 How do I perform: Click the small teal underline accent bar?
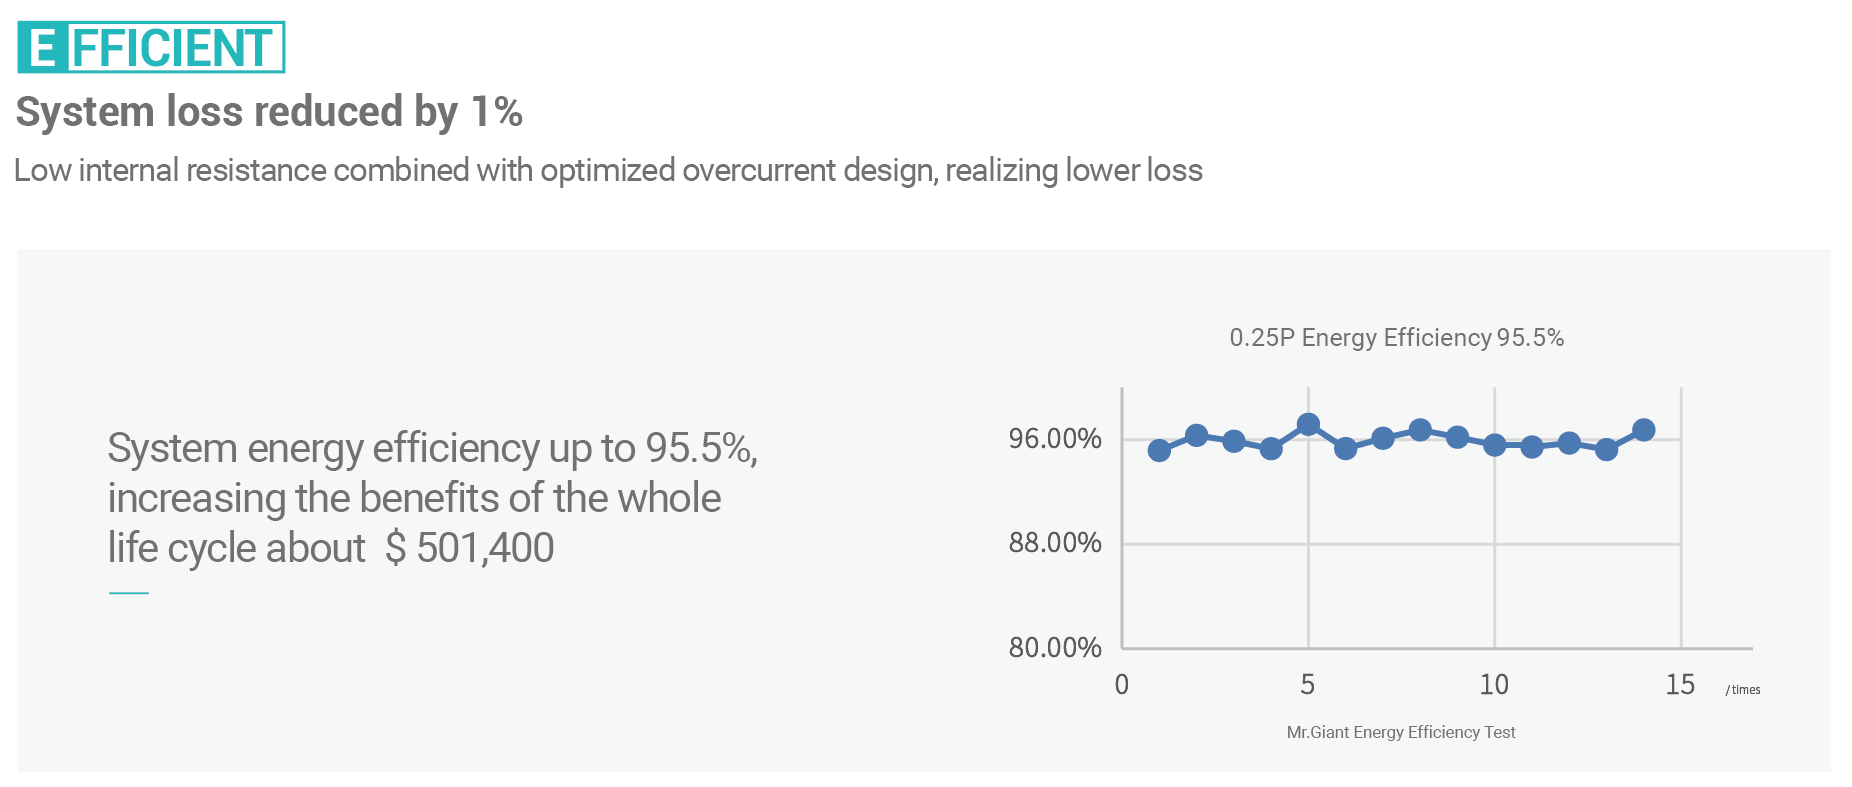pyautogui.click(x=129, y=593)
